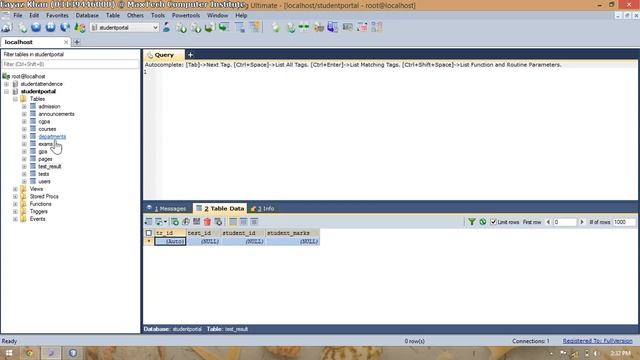Collapse the Tables folder

click(15, 99)
